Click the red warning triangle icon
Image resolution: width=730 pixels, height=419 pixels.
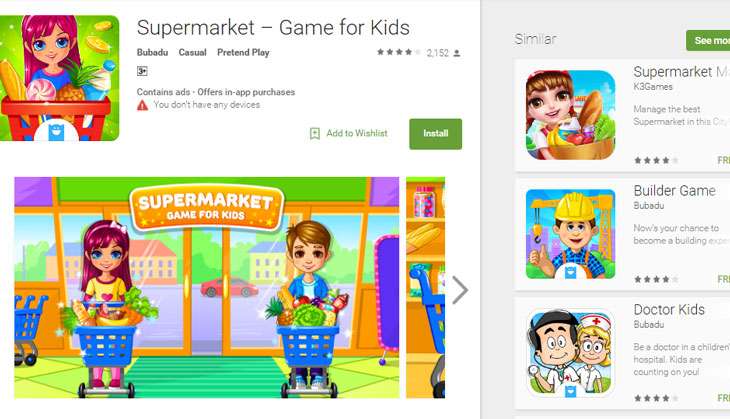click(x=142, y=106)
